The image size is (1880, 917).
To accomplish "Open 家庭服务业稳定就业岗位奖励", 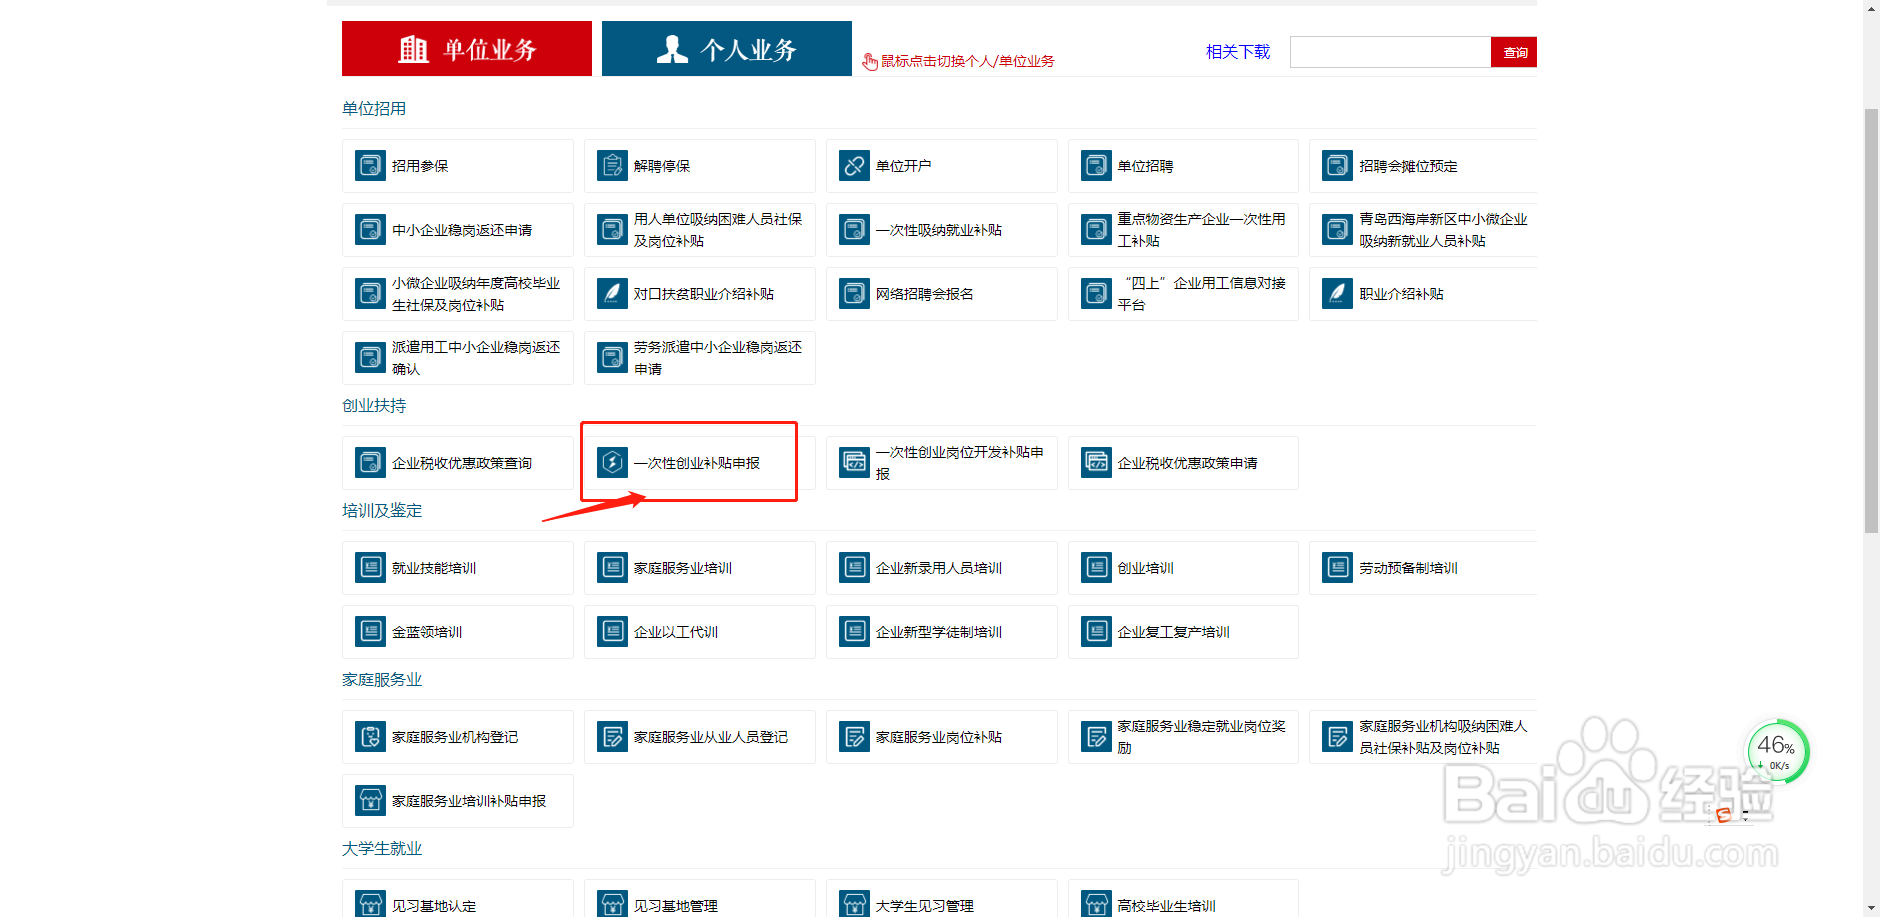I will tap(1184, 737).
